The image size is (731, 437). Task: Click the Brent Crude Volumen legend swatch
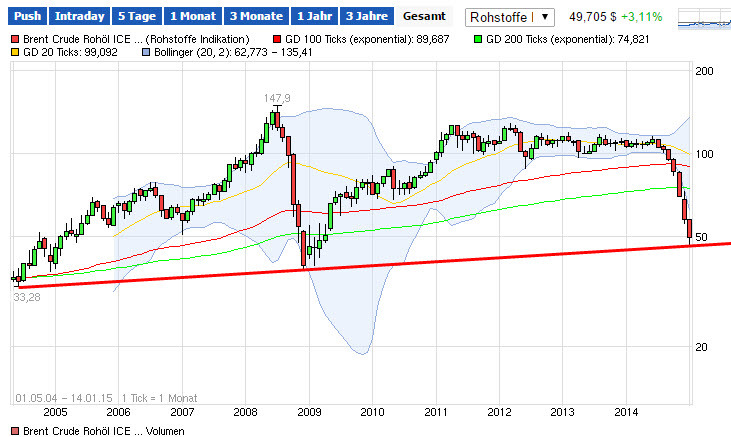[15, 431]
